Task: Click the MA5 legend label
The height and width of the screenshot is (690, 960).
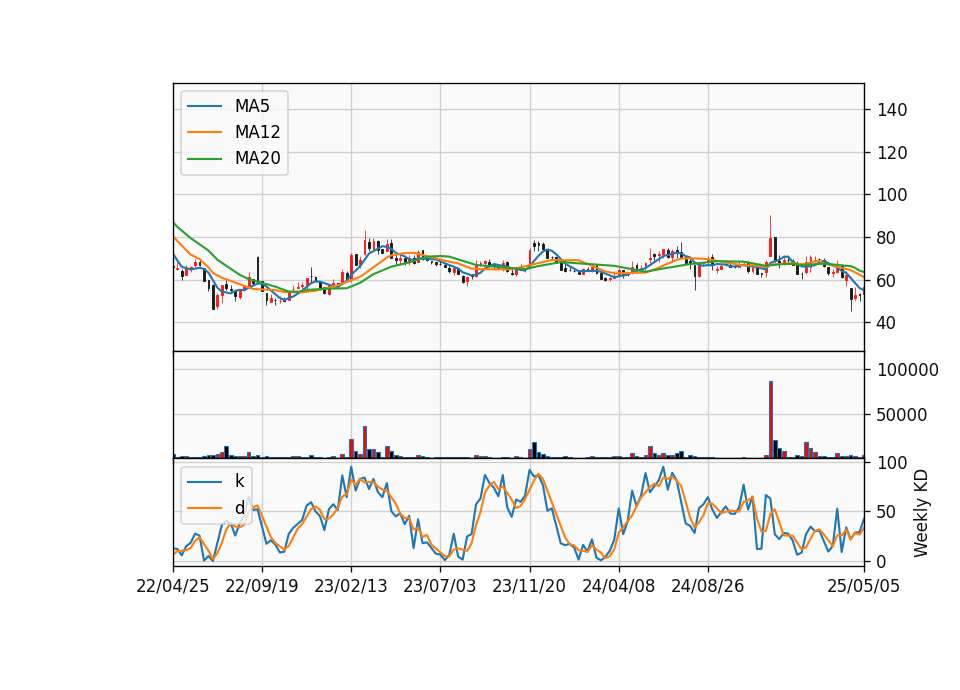Action: [x=252, y=106]
